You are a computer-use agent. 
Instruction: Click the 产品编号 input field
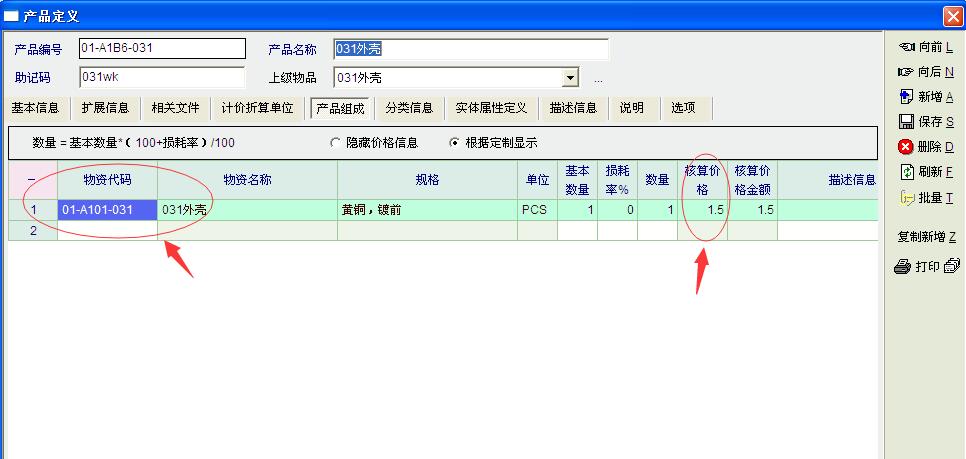tap(161, 48)
